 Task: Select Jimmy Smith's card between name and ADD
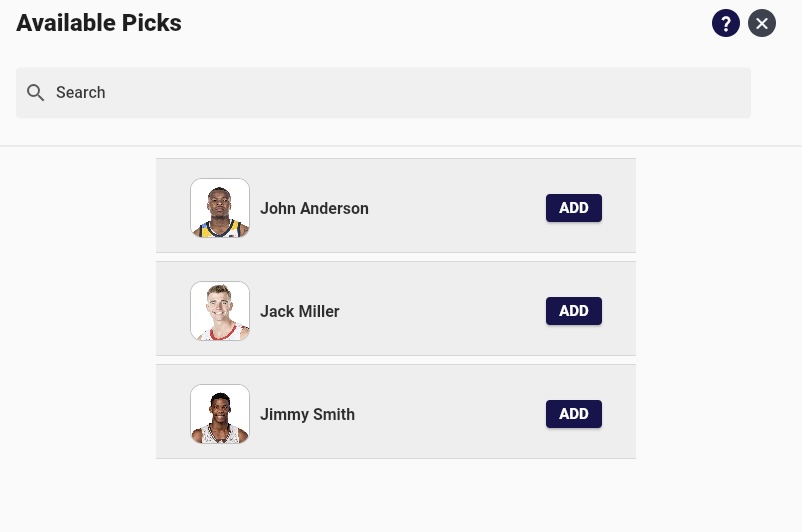pos(450,414)
